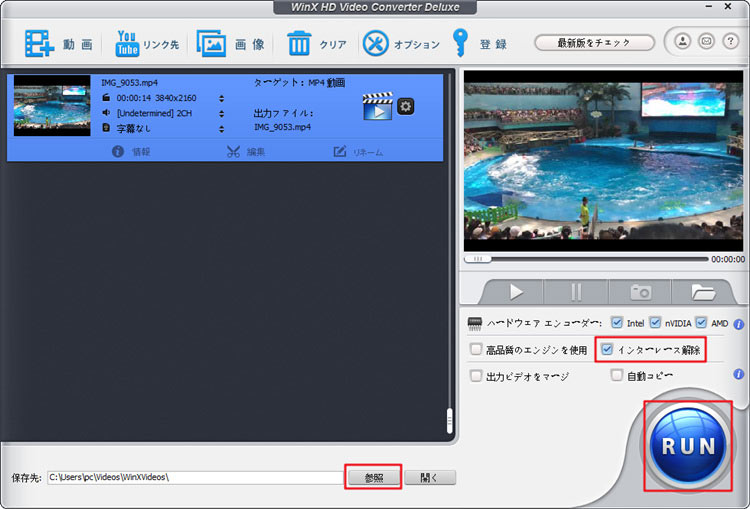Open the 編集 scissors editor
This screenshot has width=750, height=509.
tap(246, 152)
